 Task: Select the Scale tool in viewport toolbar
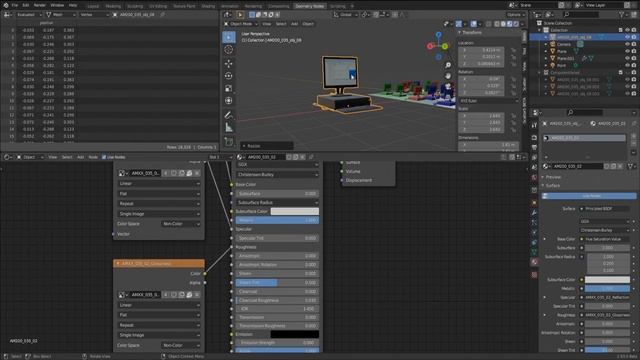(229, 88)
